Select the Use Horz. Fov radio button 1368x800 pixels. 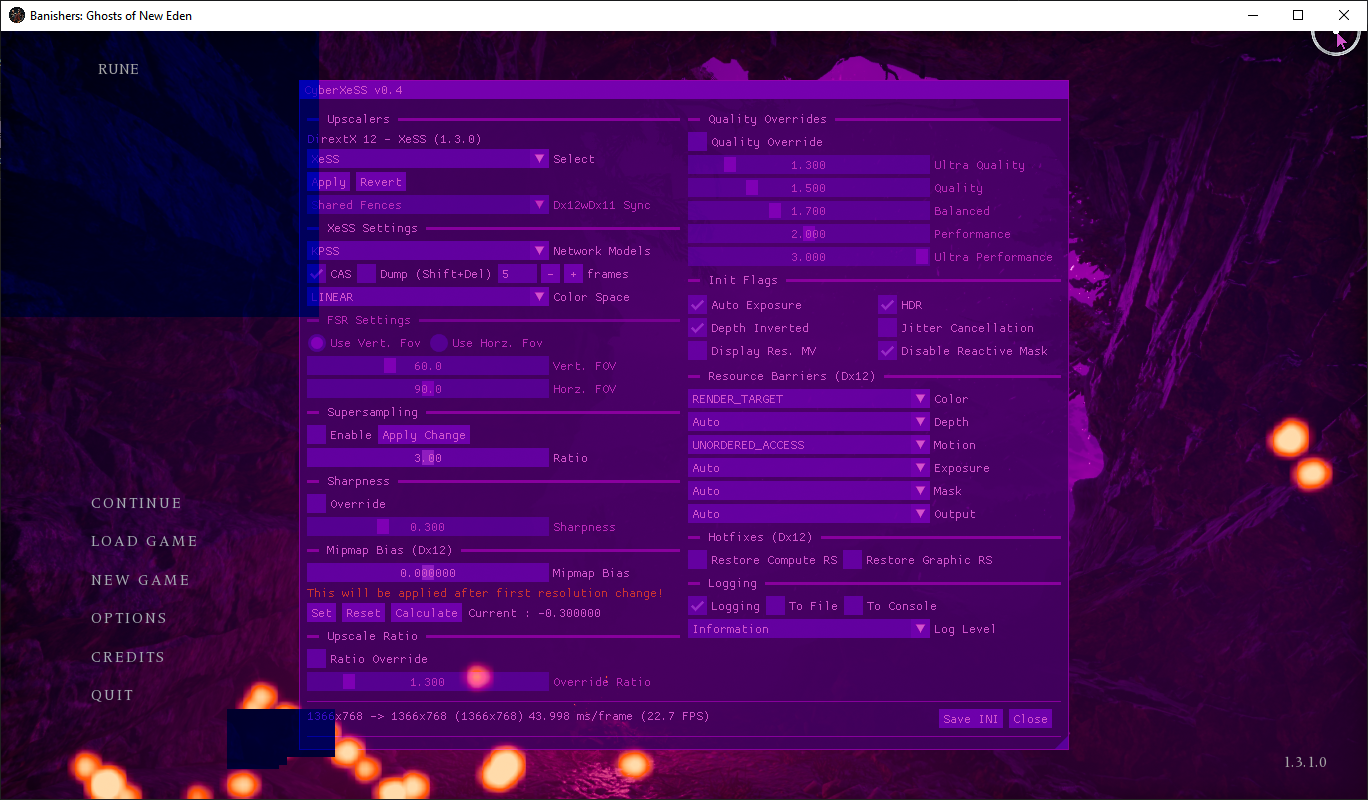438,343
